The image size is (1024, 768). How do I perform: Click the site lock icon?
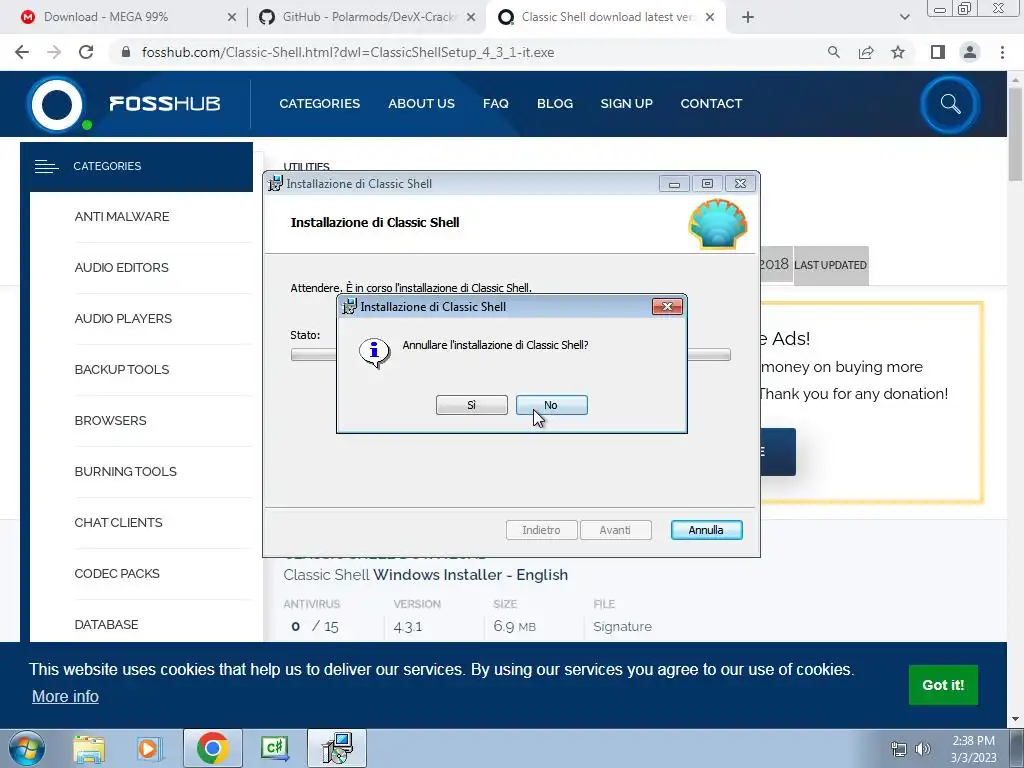pyautogui.click(x=126, y=52)
